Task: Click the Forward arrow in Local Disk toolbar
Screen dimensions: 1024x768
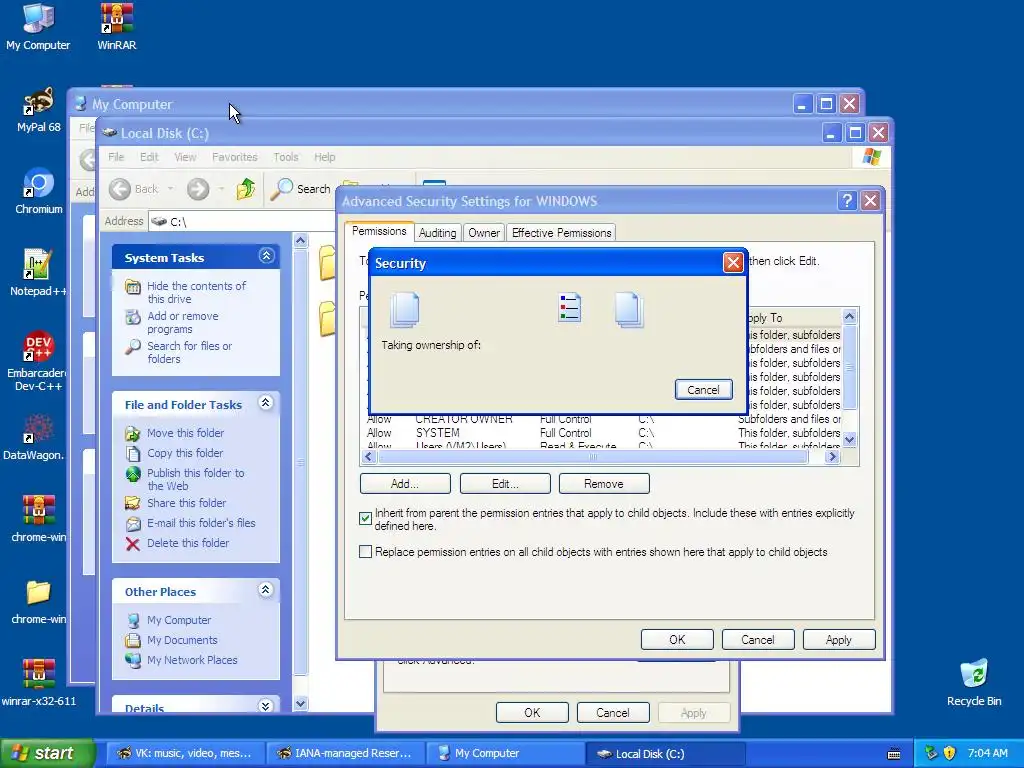Action: [198, 189]
